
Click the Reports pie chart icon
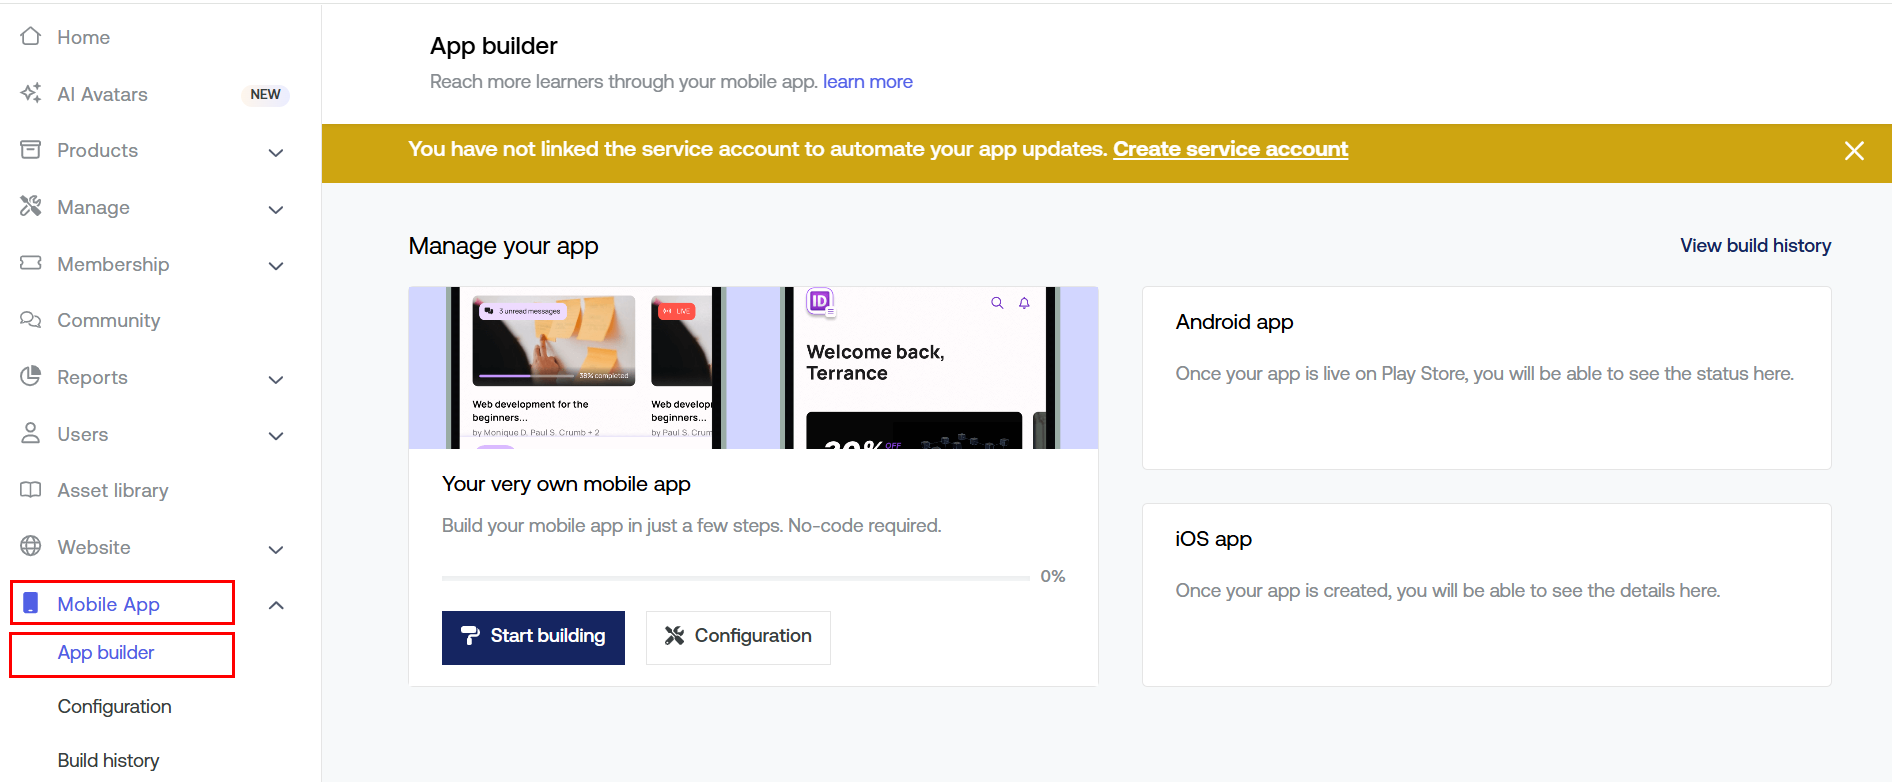click(x=31, y=377)
